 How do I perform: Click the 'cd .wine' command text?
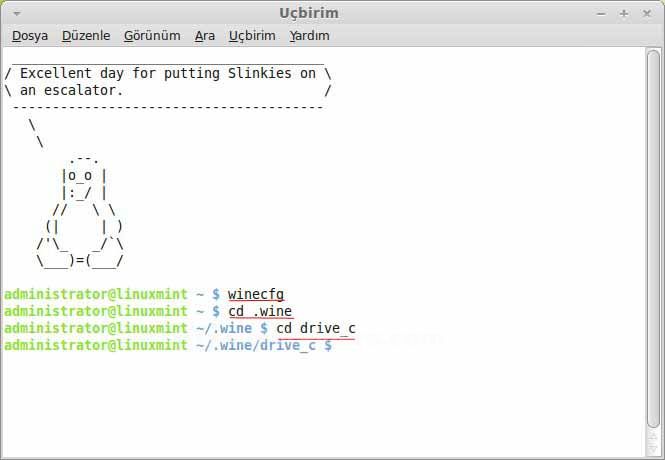[x=260, y=311]
